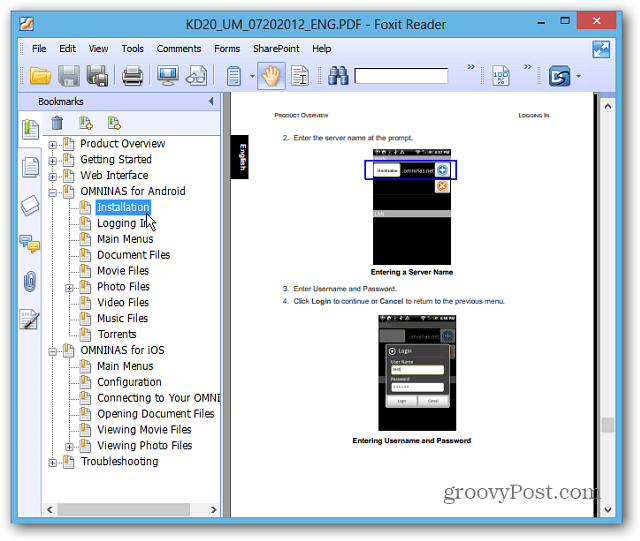The width and height of the screenshot is (640, 541).
Task: Open the Forms menu
Action: pyautogui.click(x=227, y=49)
